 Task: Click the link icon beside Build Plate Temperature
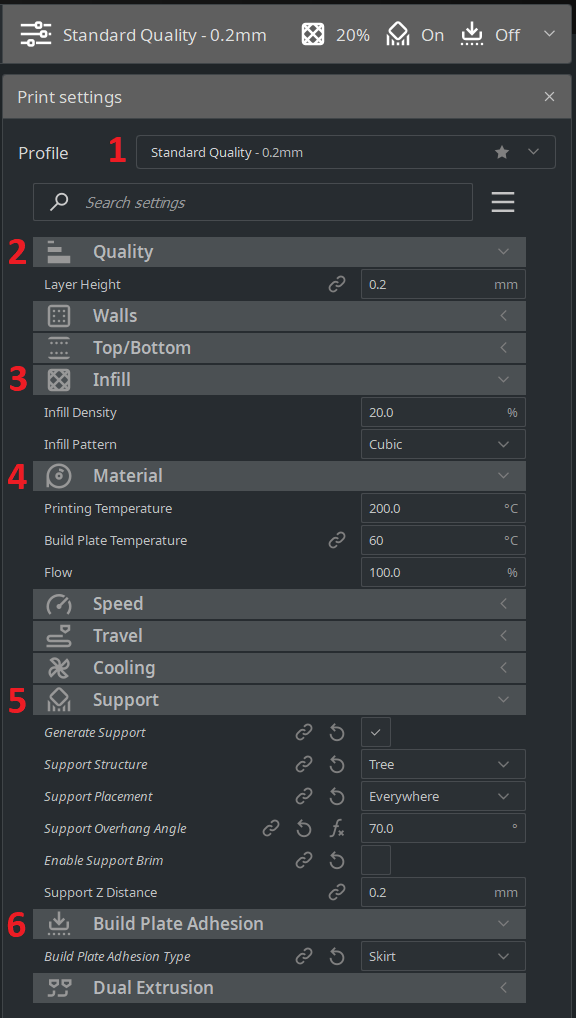336,540
